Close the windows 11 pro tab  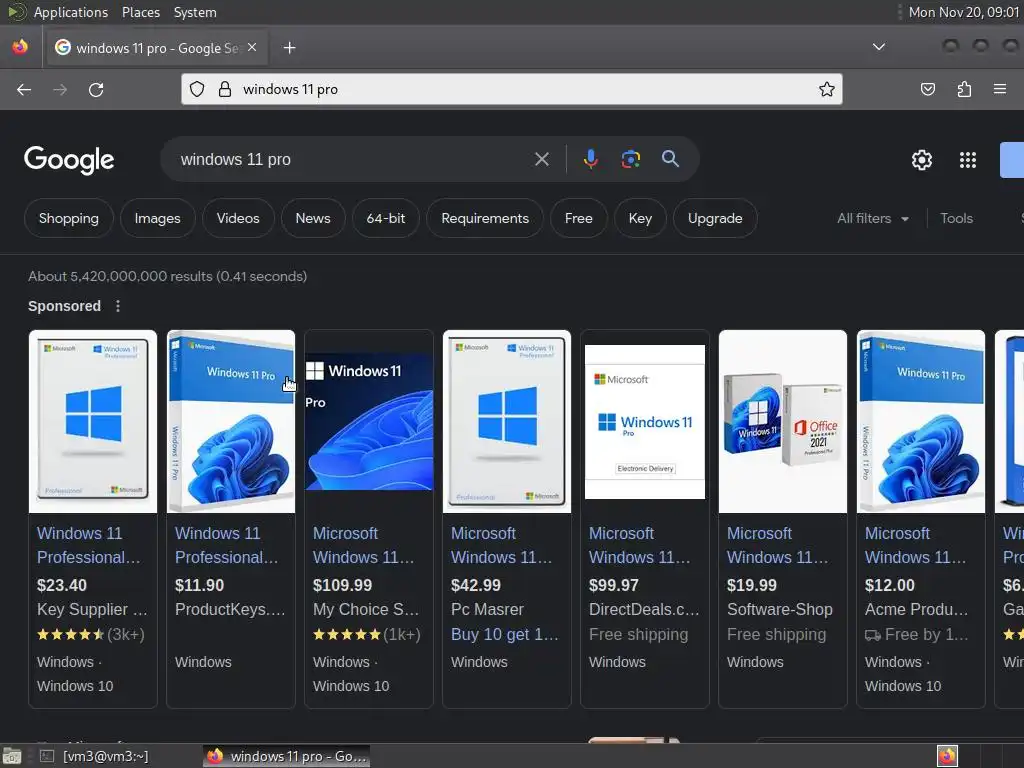coord(252,48)
